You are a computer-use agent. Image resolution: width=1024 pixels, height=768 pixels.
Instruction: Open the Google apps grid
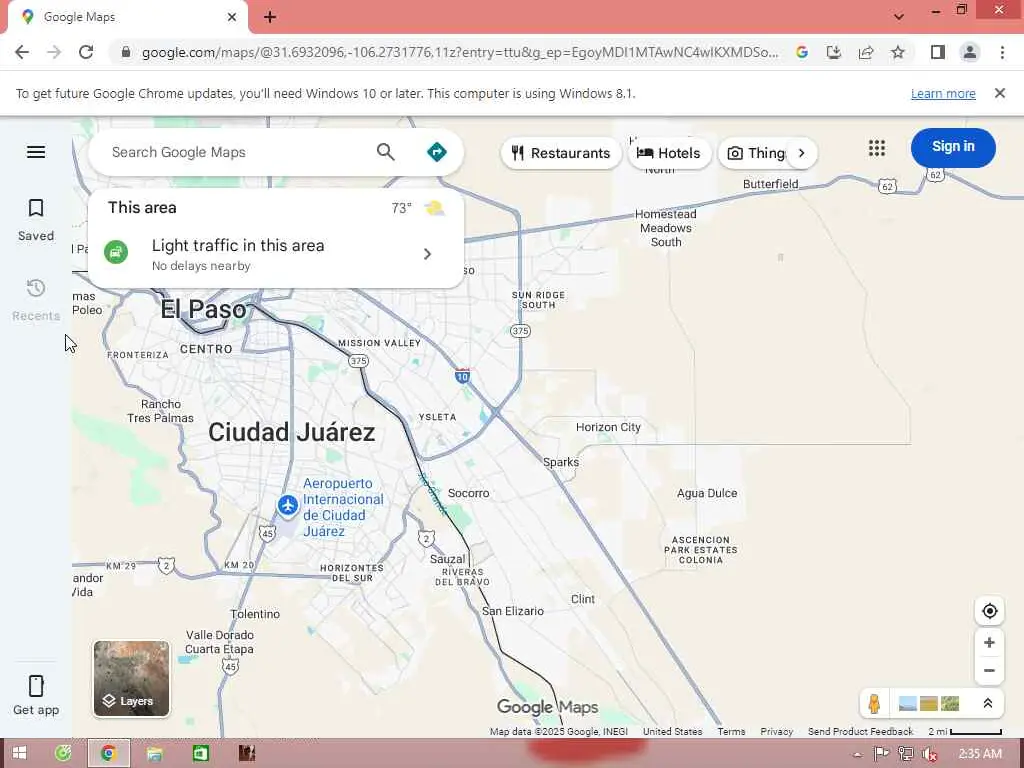877,148
